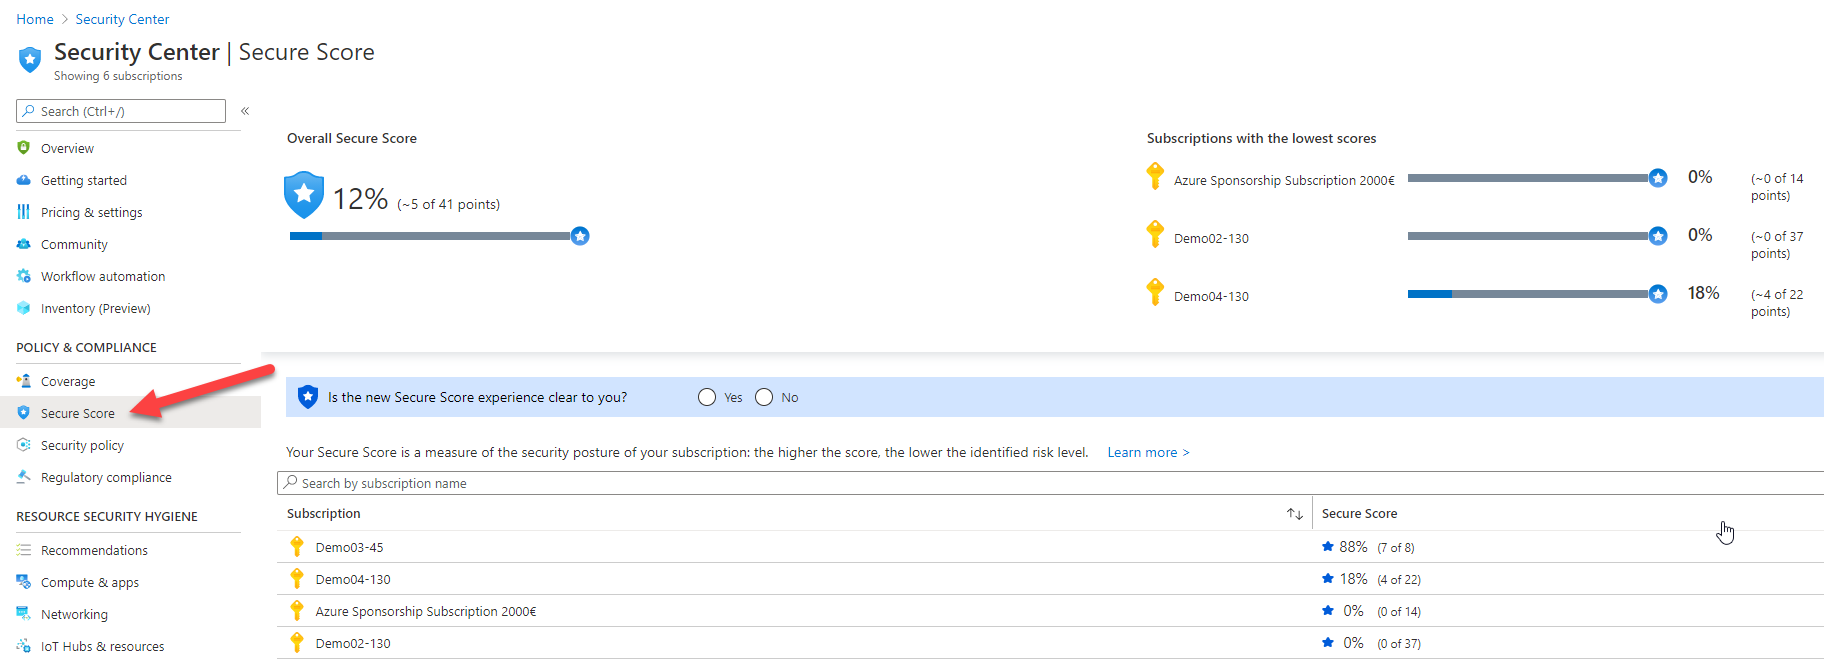This screenshot has height=664, width=1824.
Task: Click the Coverage icon in sidebar
Action: (x=24, y=381)
